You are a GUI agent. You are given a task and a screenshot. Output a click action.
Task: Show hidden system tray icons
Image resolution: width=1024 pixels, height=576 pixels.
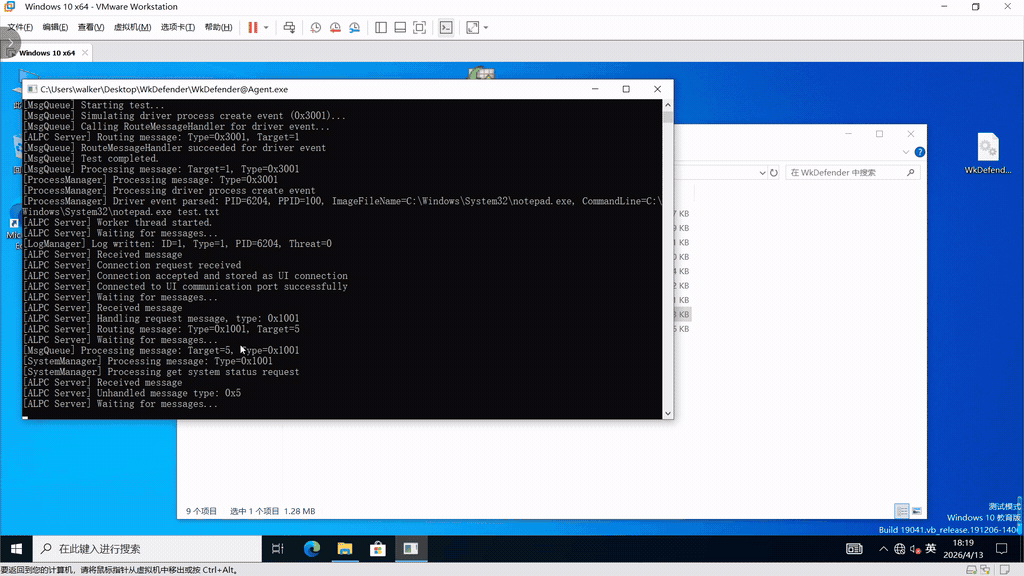pos(883,549)
